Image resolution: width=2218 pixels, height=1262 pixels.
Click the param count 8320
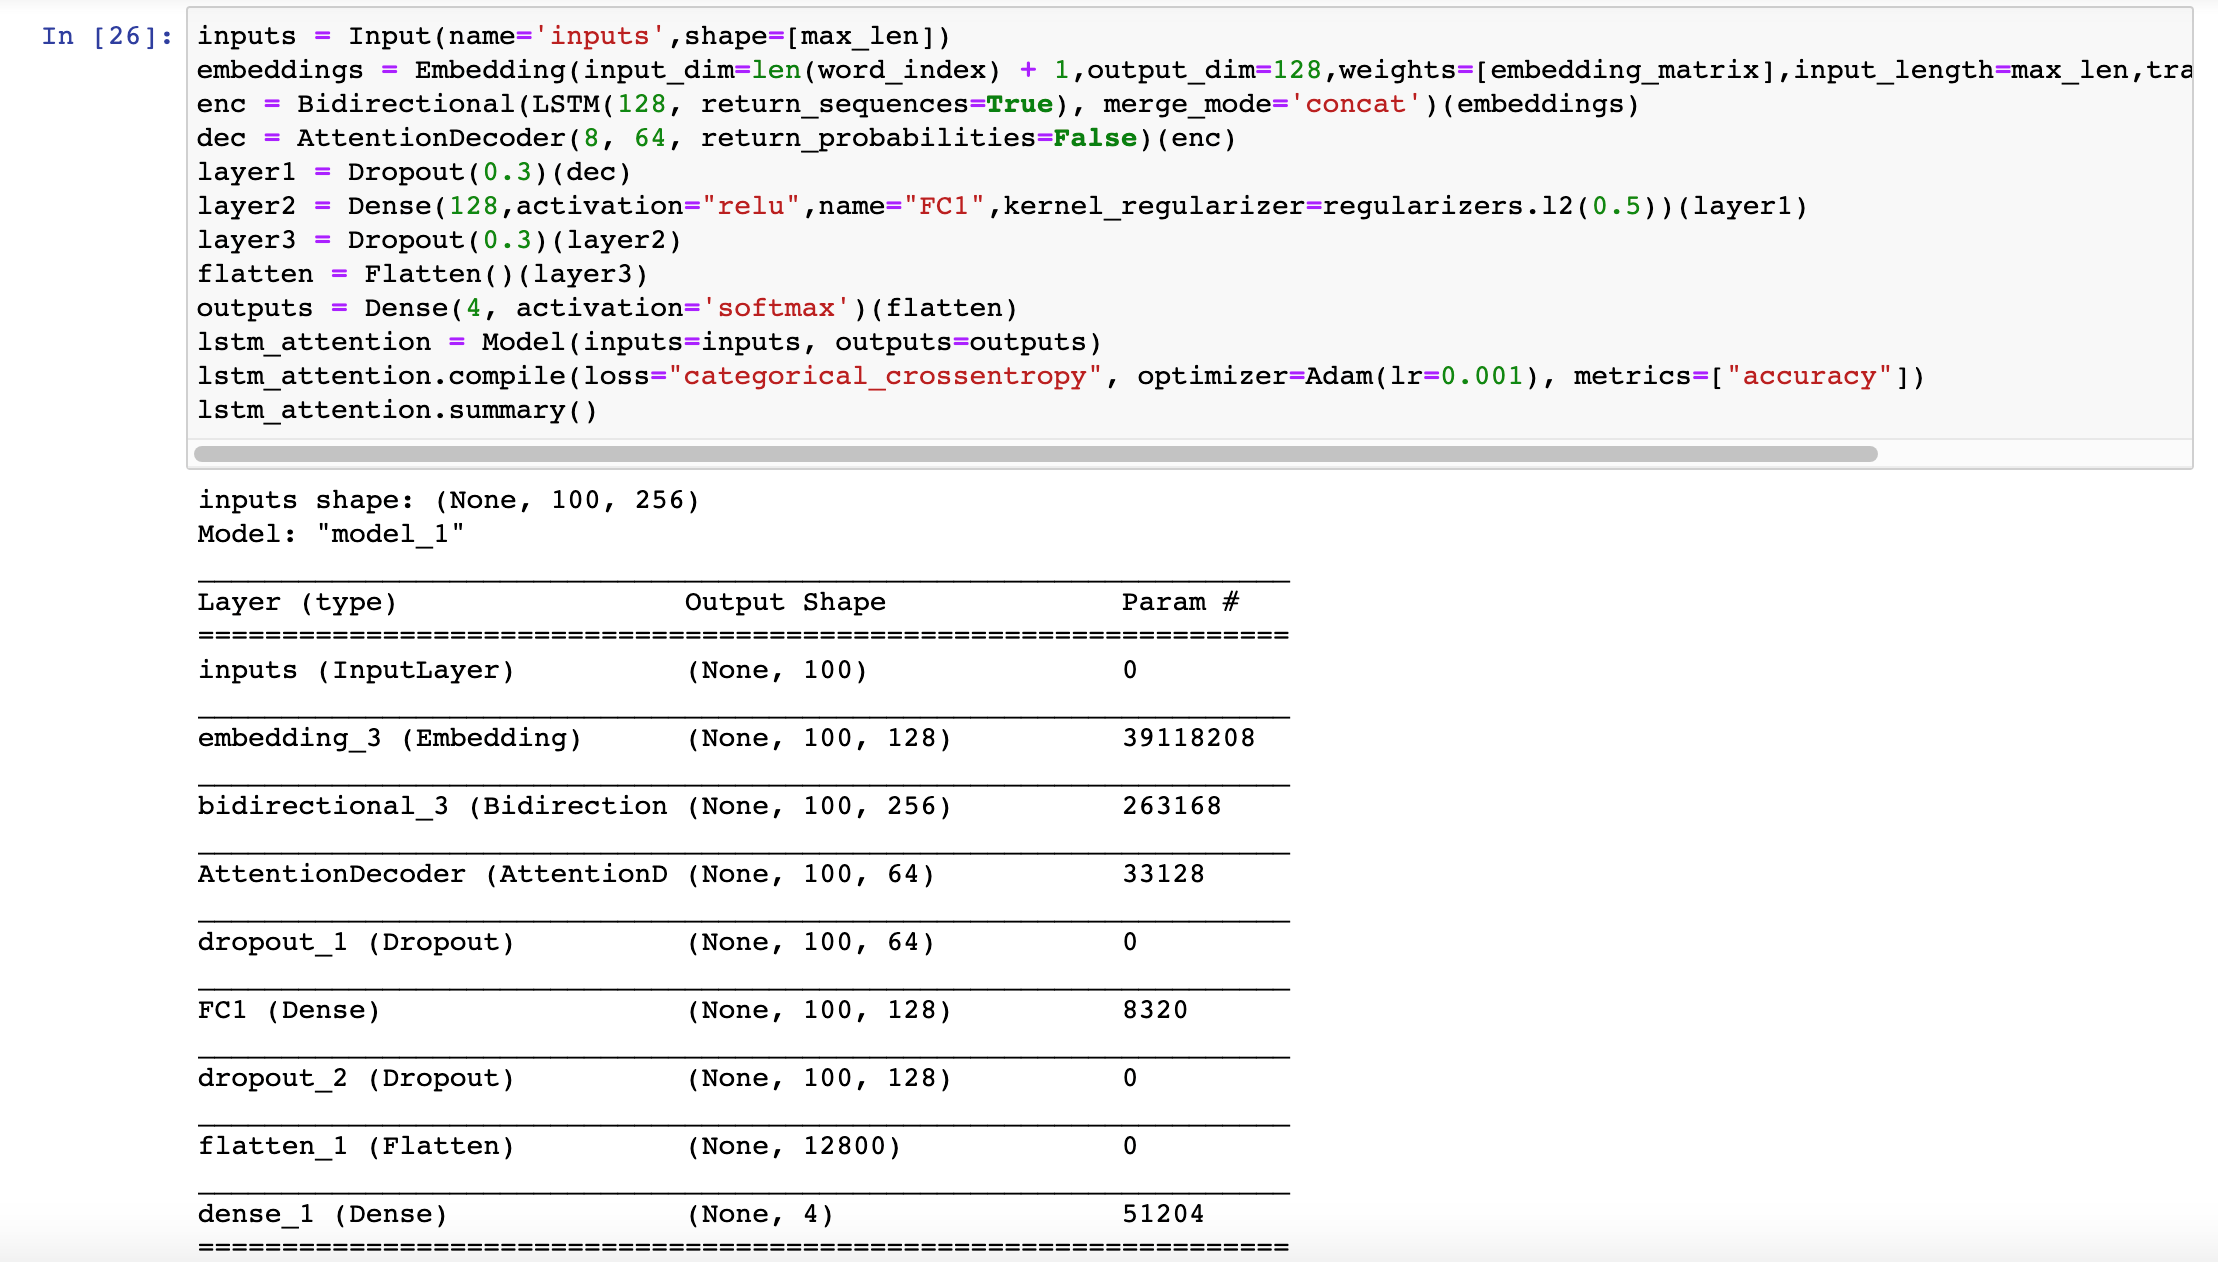1155,1010
